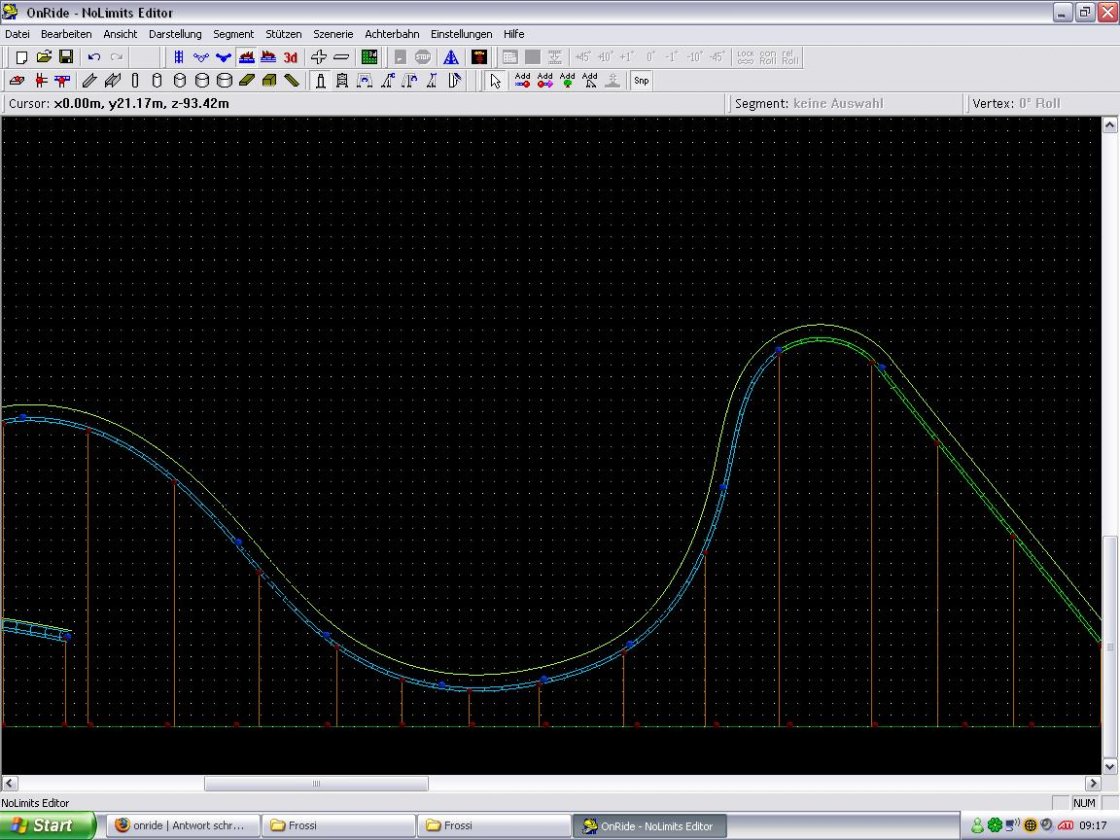The width and height of the screenshot is (1120, 840).
Task: Click the horizontal scrollbar thumb
Action: [x=316, y=784]
